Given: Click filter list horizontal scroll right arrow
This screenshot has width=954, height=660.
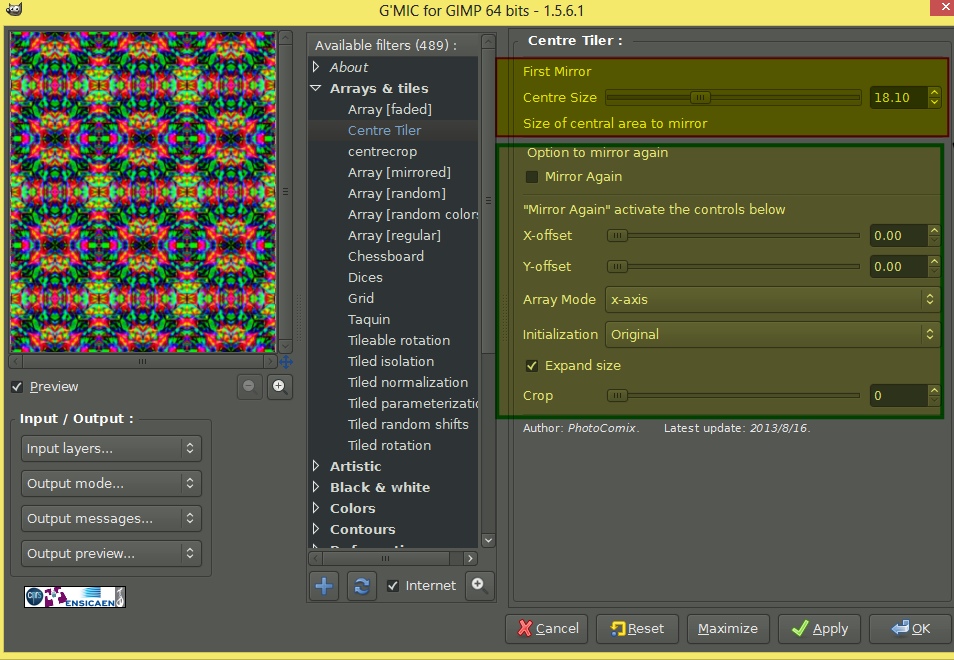Looking at the screenshot, I should tap(470, 558).
